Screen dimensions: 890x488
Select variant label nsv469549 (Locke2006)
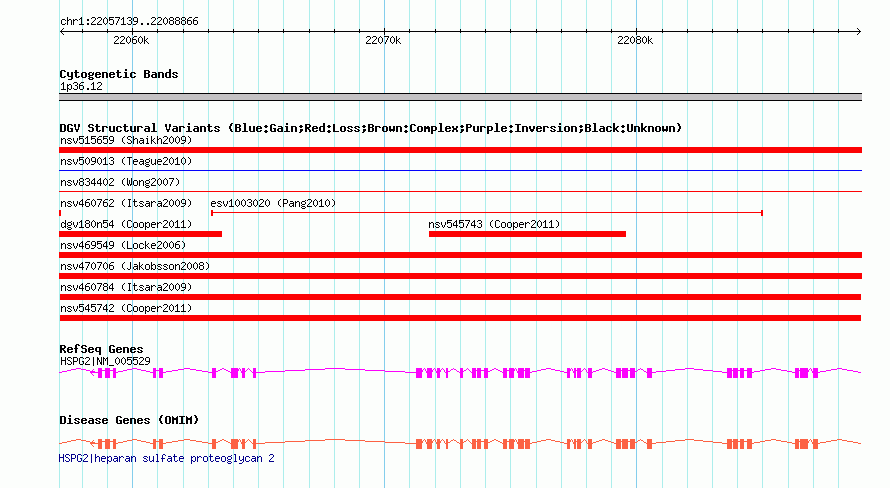coord(123,245)
